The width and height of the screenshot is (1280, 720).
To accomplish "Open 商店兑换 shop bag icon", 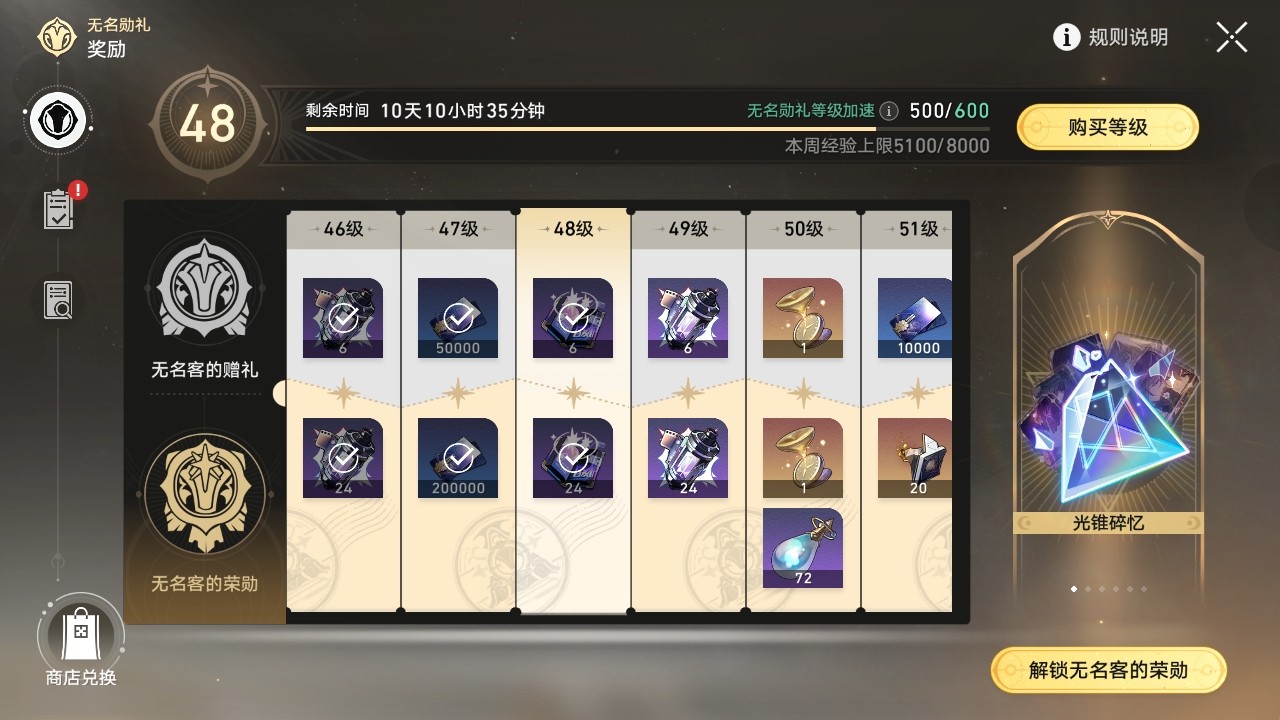I will pyautogui.click(x=80, y=634).
